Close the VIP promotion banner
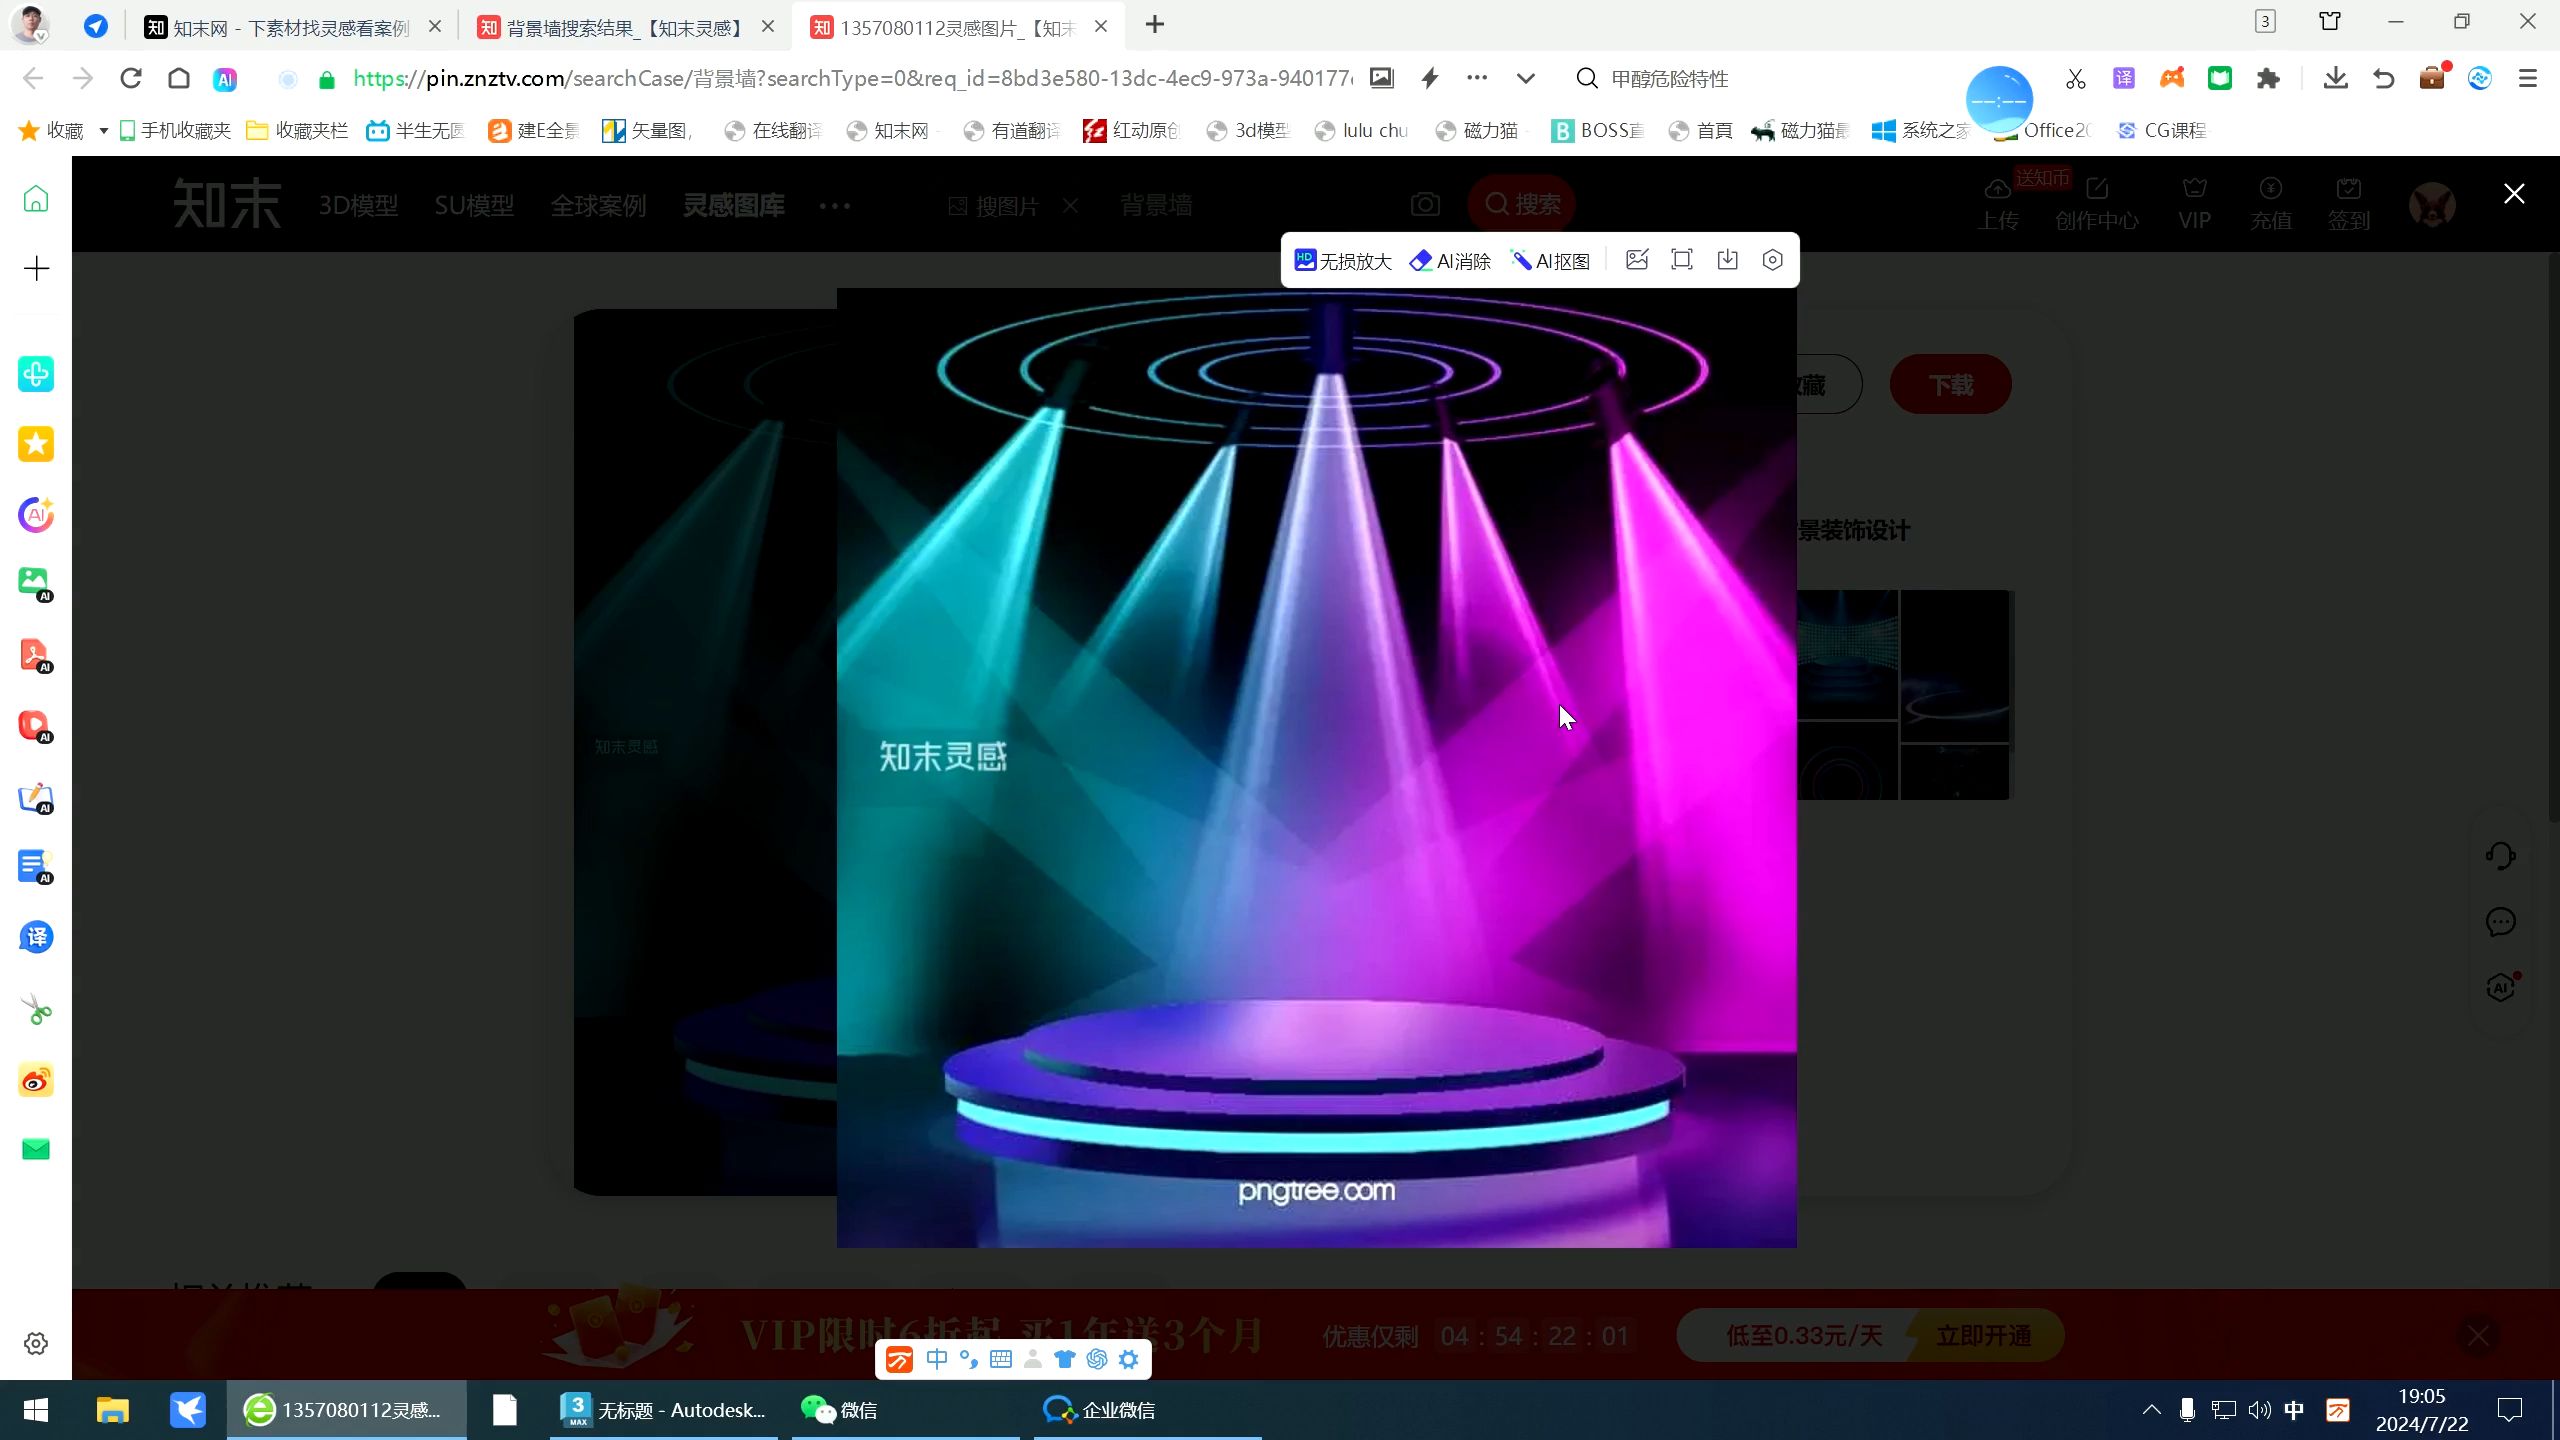2560x1440 pixels. 2478,1336
